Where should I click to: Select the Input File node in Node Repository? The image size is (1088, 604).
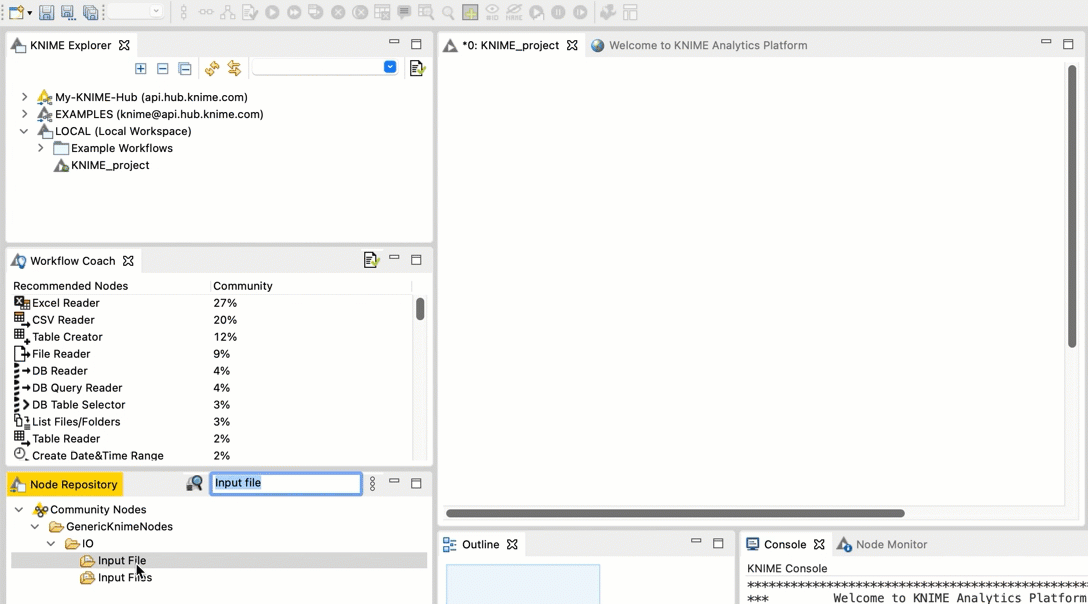coord(121,561)
